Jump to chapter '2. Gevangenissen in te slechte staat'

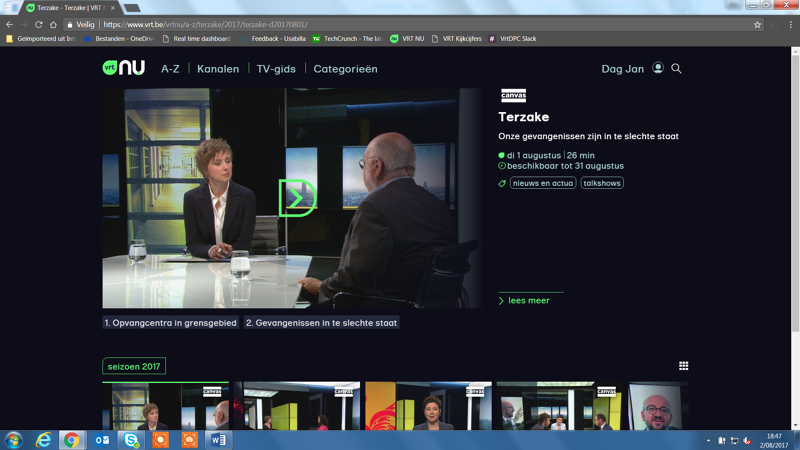pyautogui.click(x=322, y=323)
